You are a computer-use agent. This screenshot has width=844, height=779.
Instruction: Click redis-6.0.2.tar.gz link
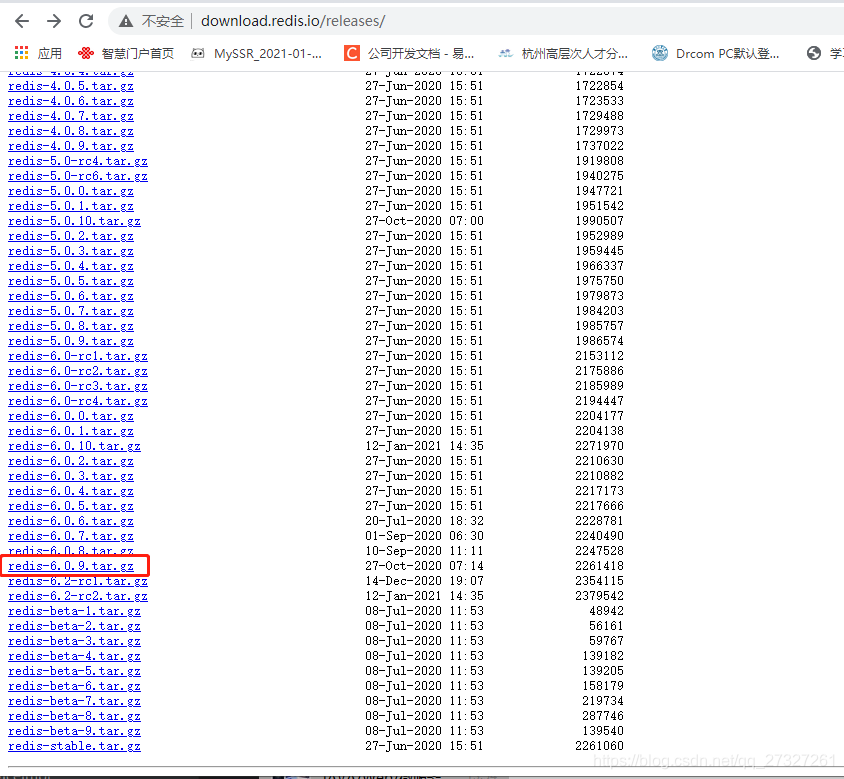(71, 461)
